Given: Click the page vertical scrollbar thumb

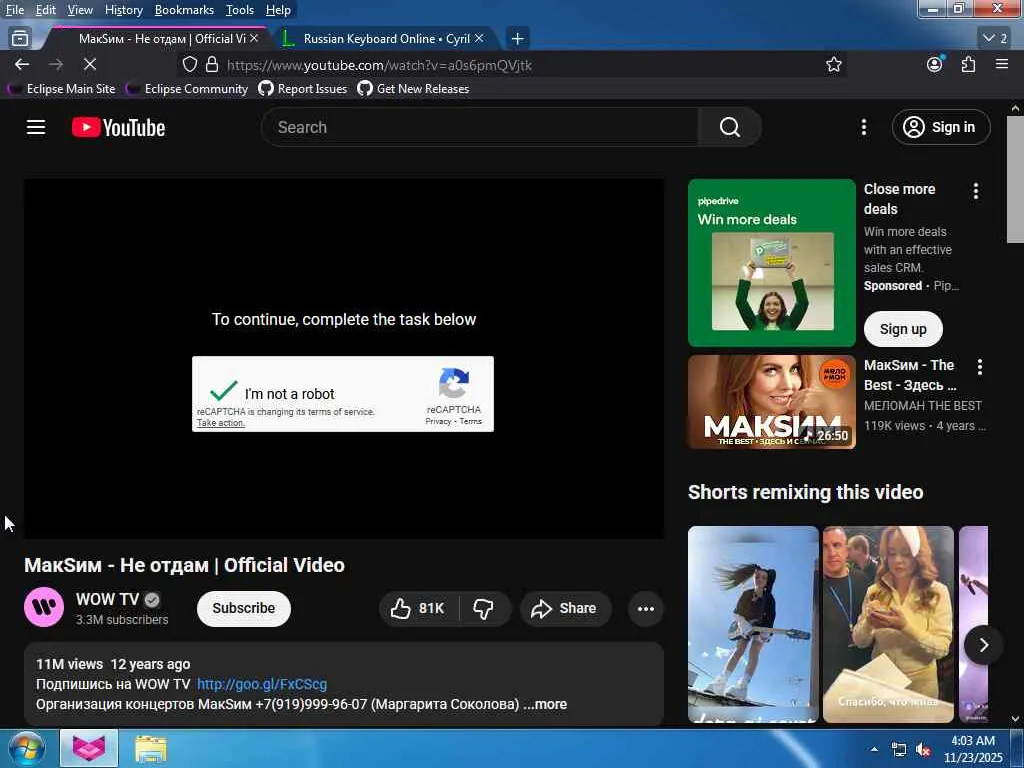Looking at the screenshot, I should [1015, 179].
